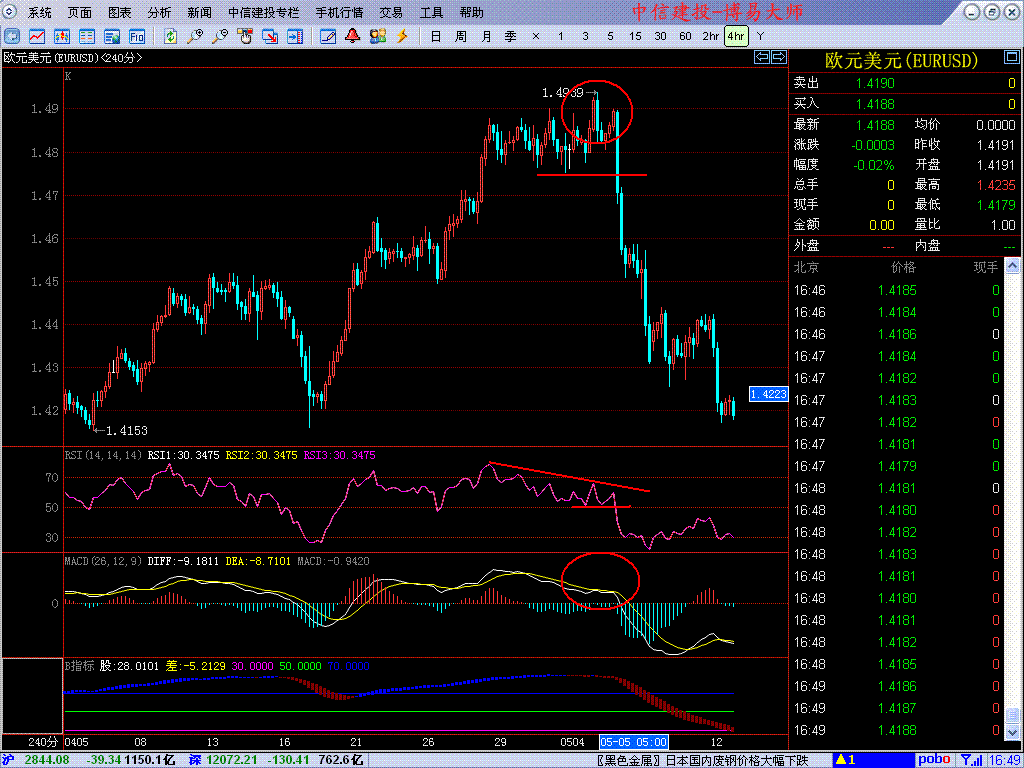
Task: Select the 3 minute period
Action: click(585, 37)
